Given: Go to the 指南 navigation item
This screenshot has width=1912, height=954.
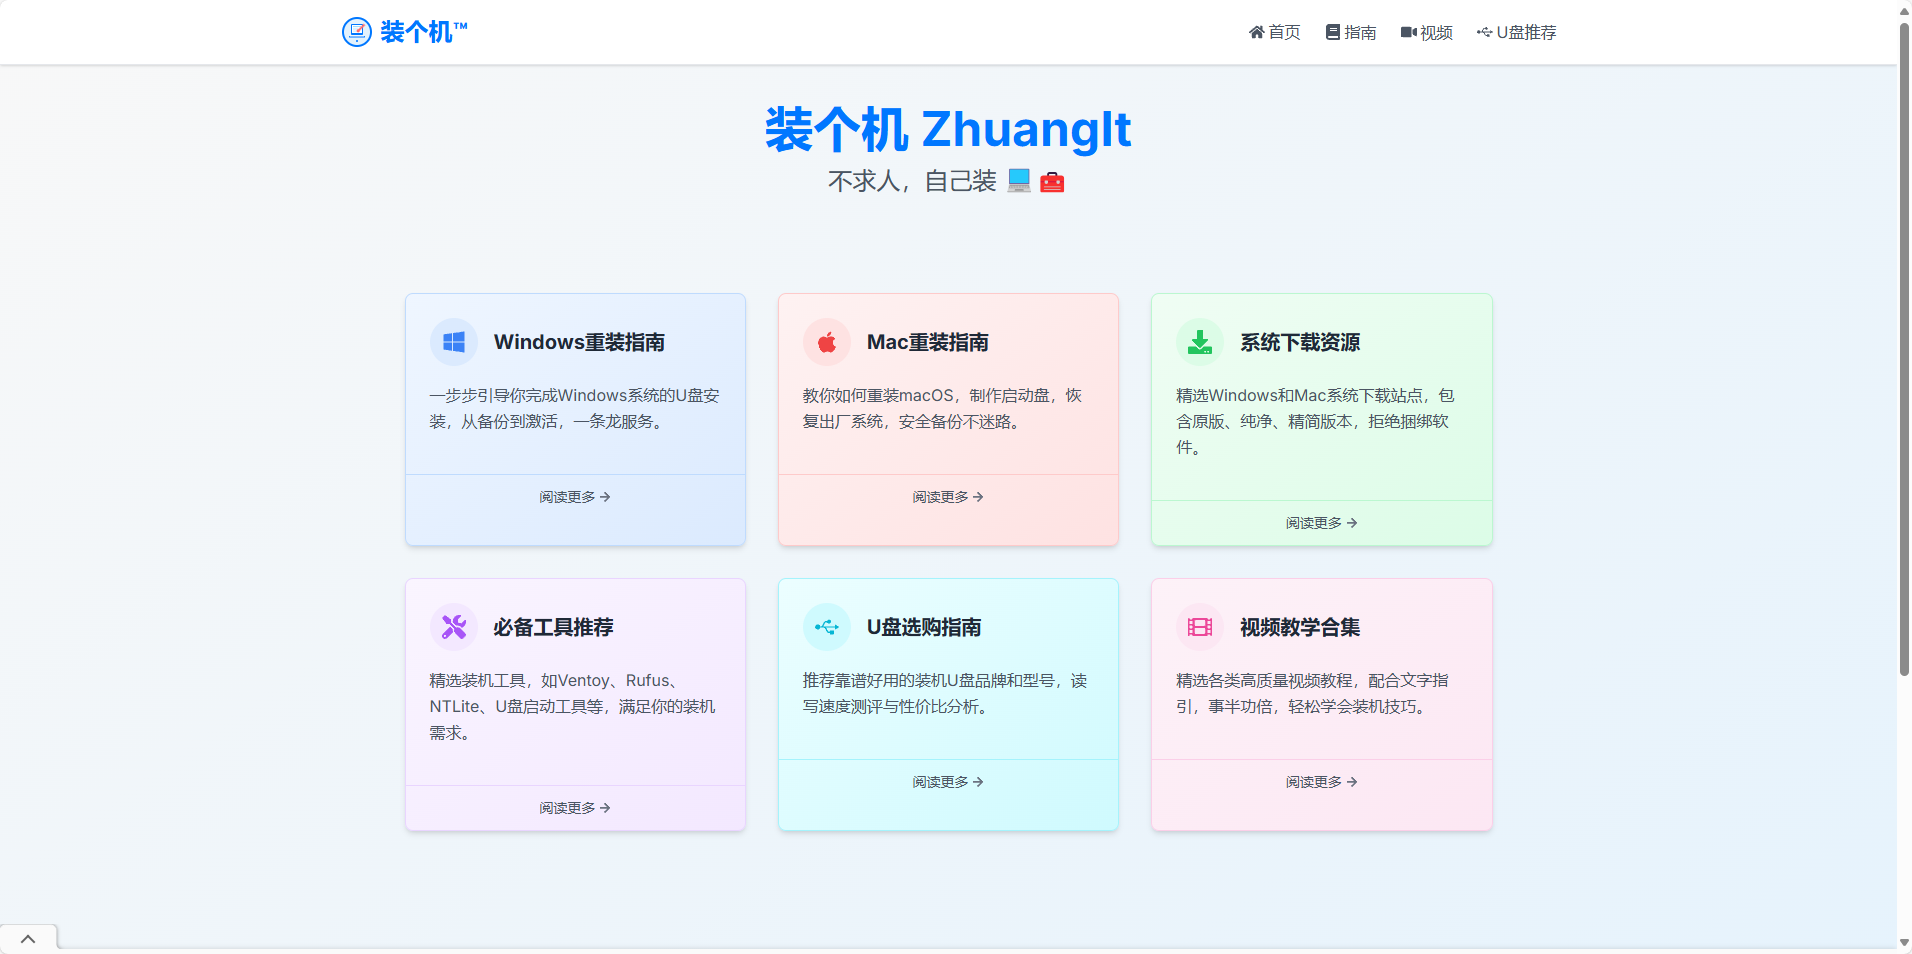Looking at the screenshot, I should tap(1351, 33).
